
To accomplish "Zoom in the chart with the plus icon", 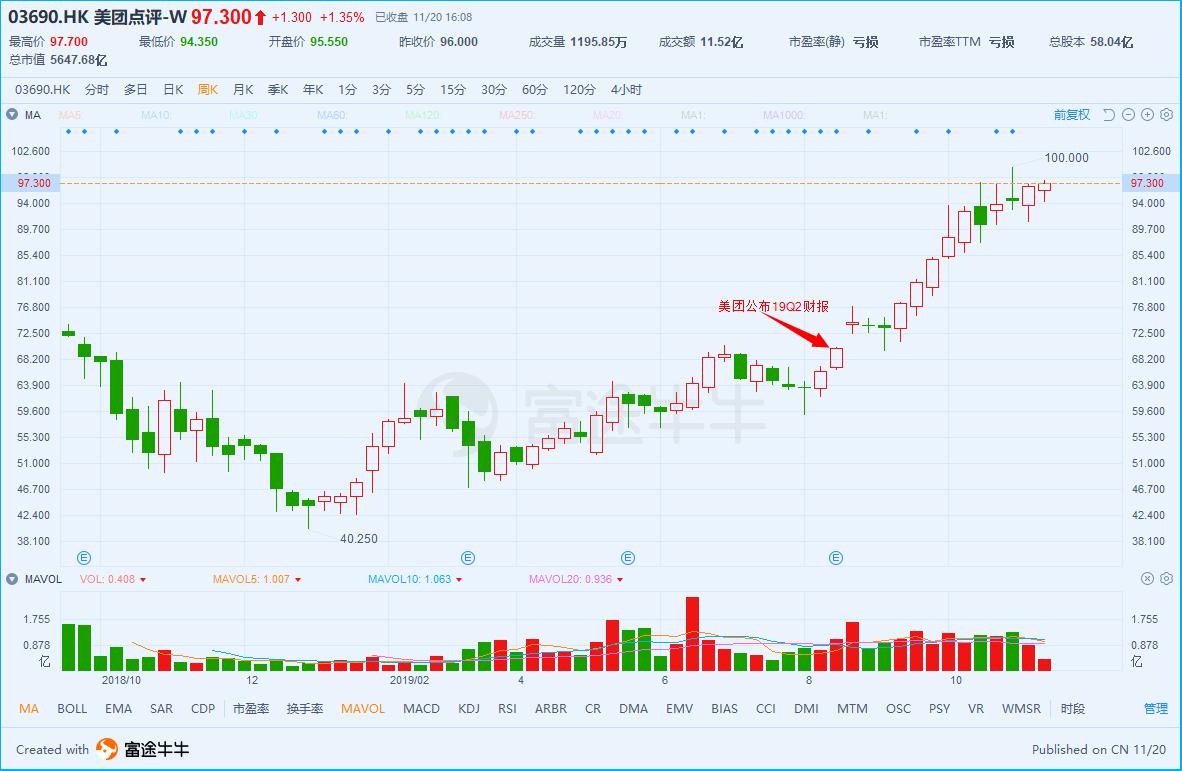I will pyautogui.click(x=1147, y=115).
